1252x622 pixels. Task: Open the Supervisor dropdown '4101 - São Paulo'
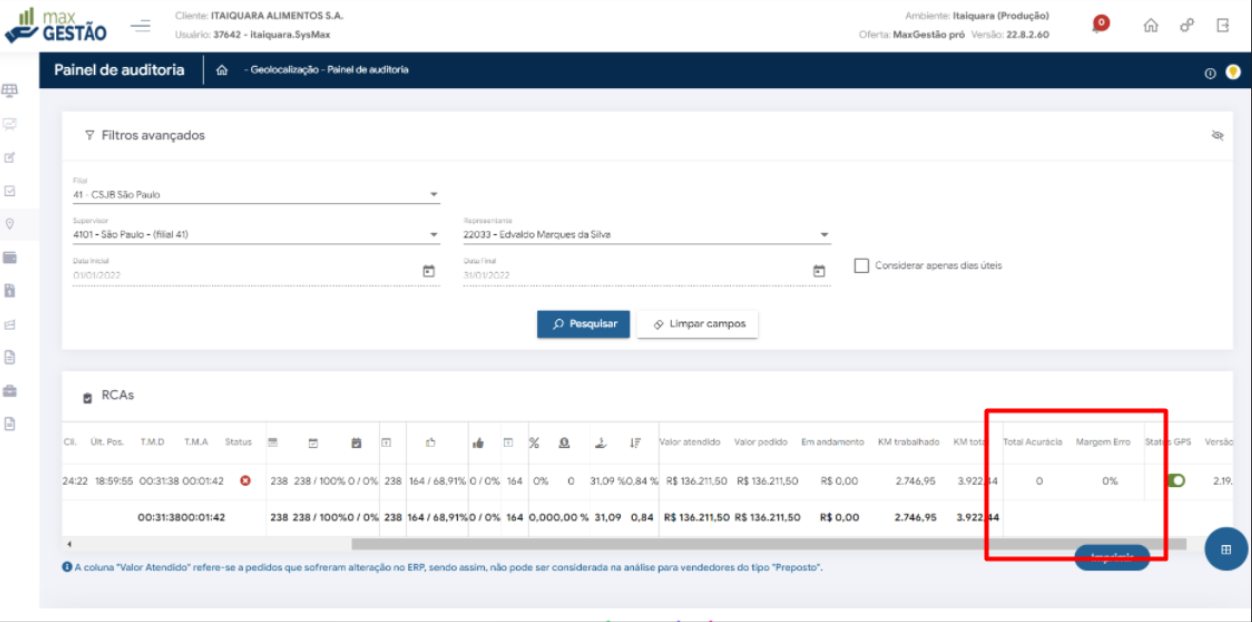click(x=256, y=234)
